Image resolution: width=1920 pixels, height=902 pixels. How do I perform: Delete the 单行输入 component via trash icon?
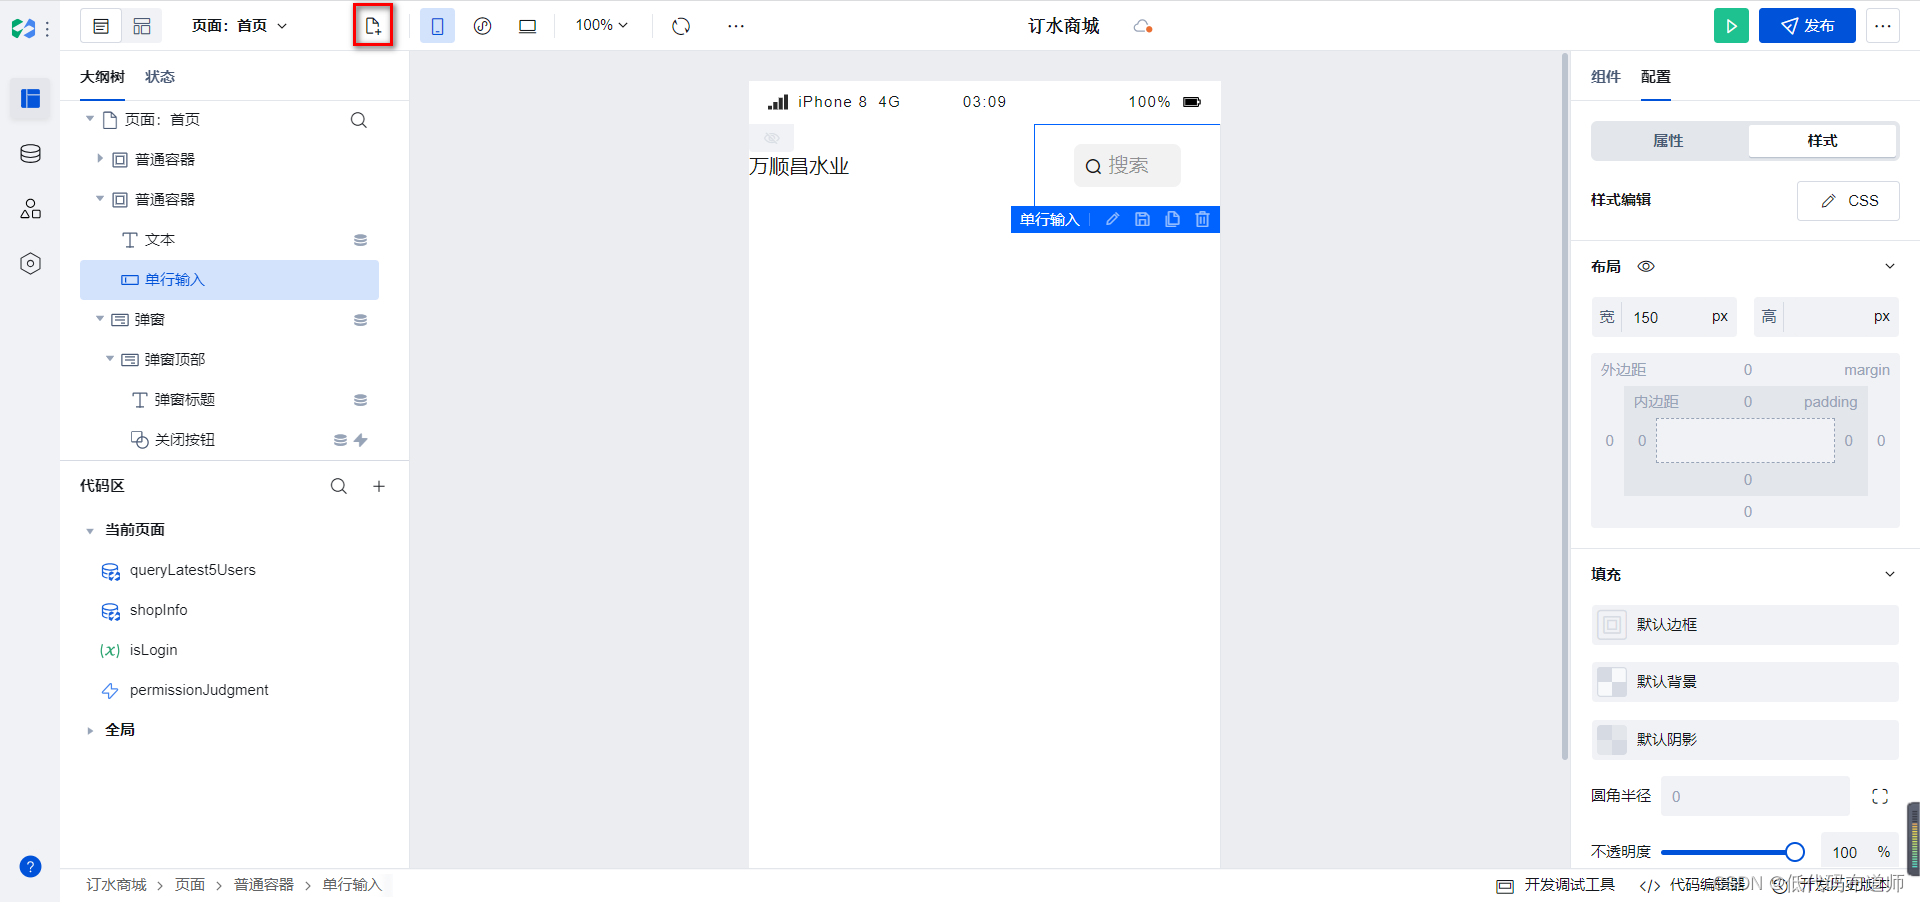coord(1202,219)
